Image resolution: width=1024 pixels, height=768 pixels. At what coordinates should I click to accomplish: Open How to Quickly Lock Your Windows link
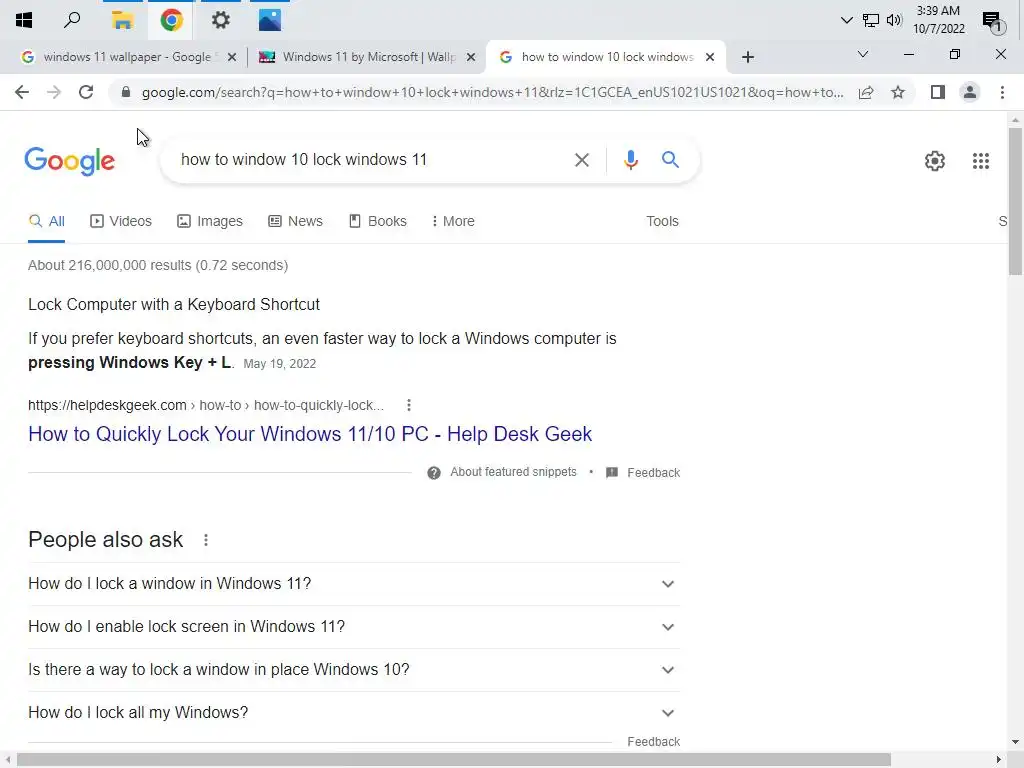click(310, 434)
